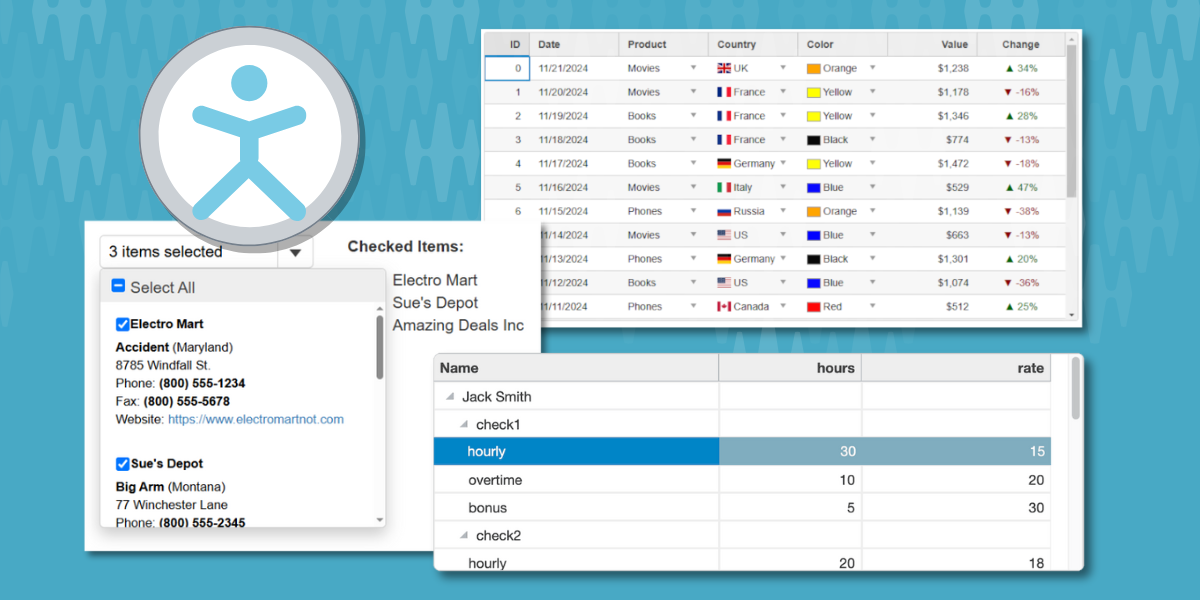Click the red down arrow beside -36%
The height and width of the screenshot is (600, 1200).
pos(1006,283)
